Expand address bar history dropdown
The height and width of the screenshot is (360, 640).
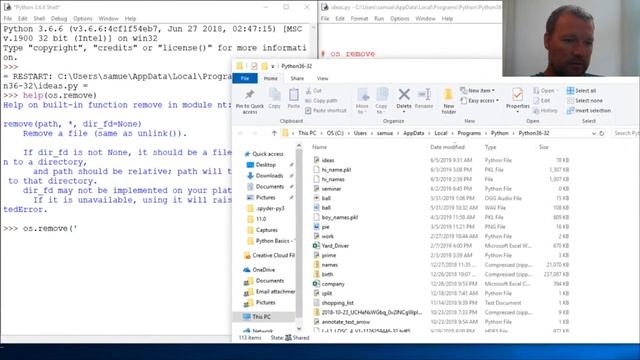point(593,133)
